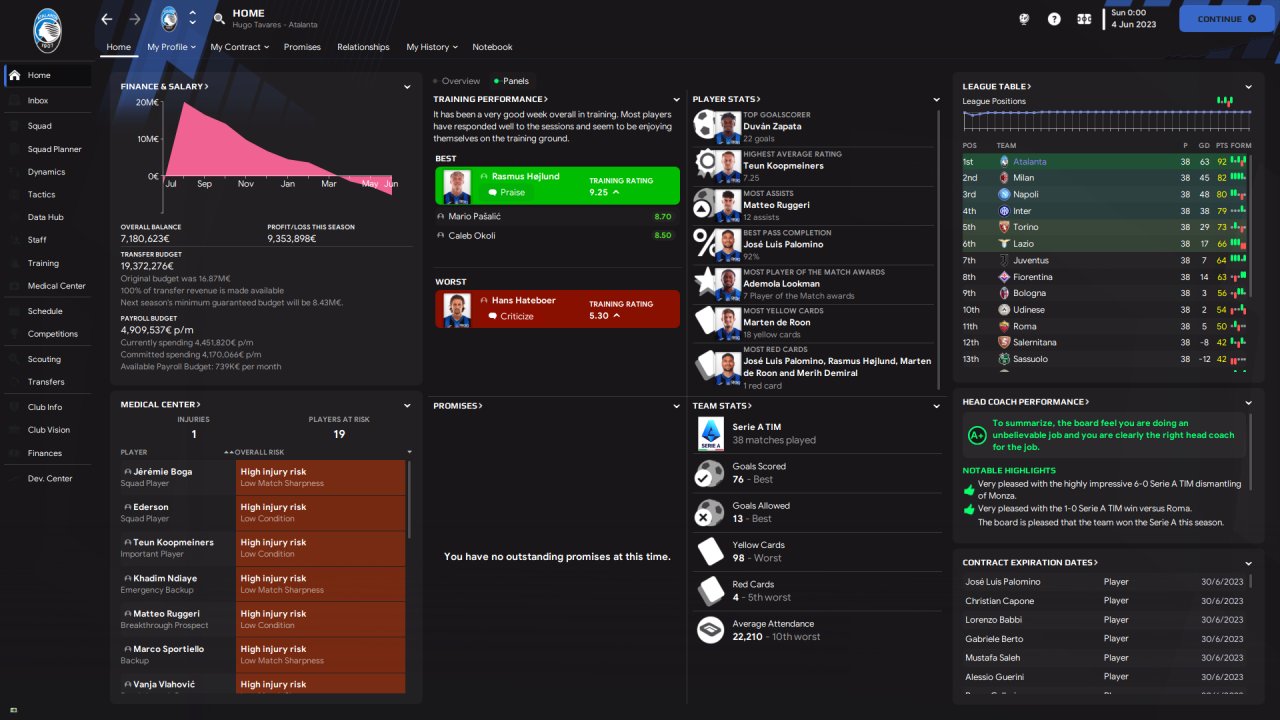Image resolution: width=1280 pixels, height=720 pixels.
Task: Open the League Table heading link
Action: pos(996,87)
